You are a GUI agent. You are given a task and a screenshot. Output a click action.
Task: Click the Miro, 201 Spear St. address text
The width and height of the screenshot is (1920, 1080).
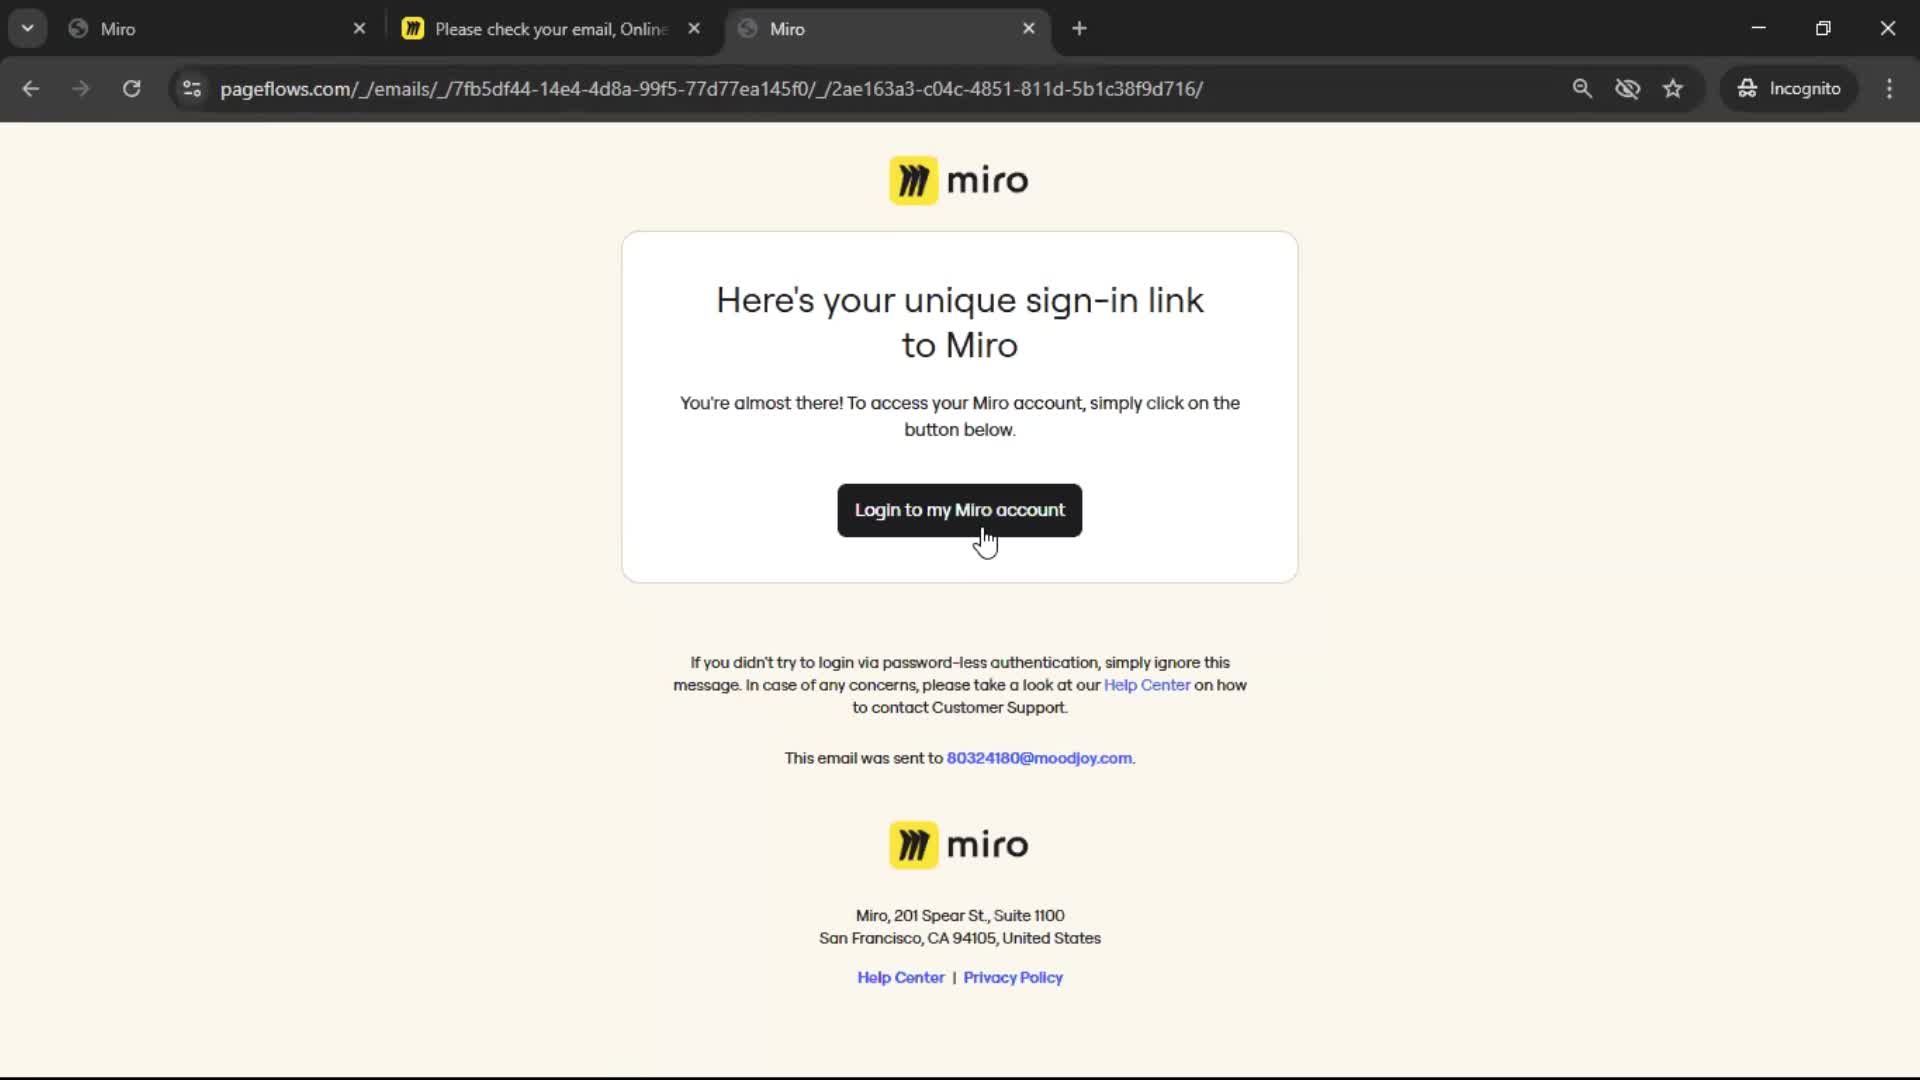tap(959, 915)
